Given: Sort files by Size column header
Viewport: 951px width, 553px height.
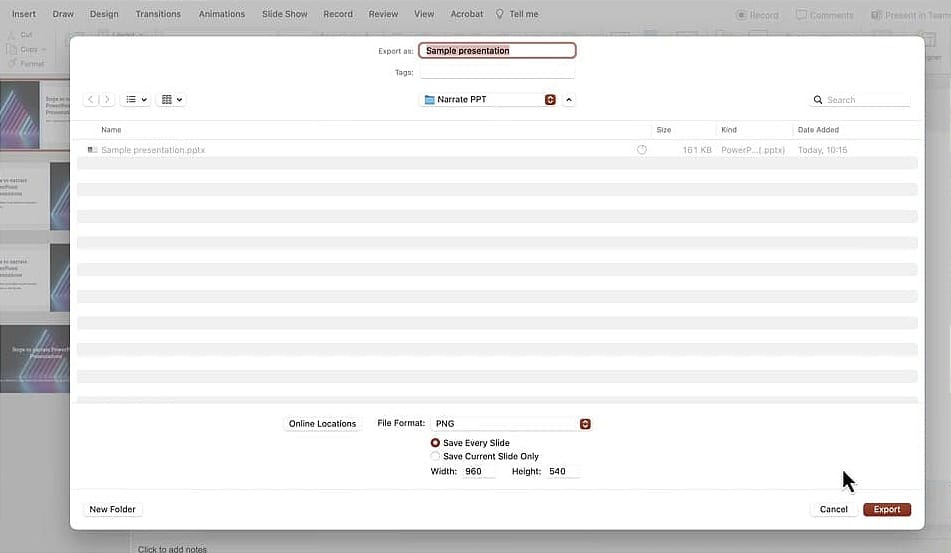Looking at the screenshot, I should coord(664,130).
